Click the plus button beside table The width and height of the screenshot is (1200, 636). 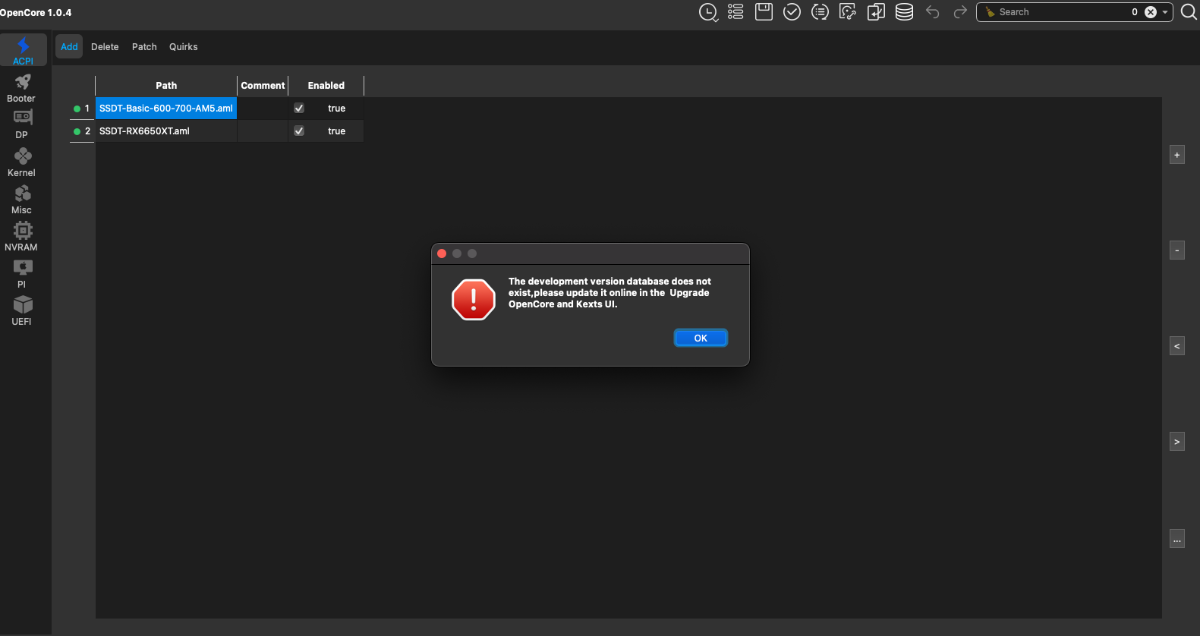tap(1177, 155)
